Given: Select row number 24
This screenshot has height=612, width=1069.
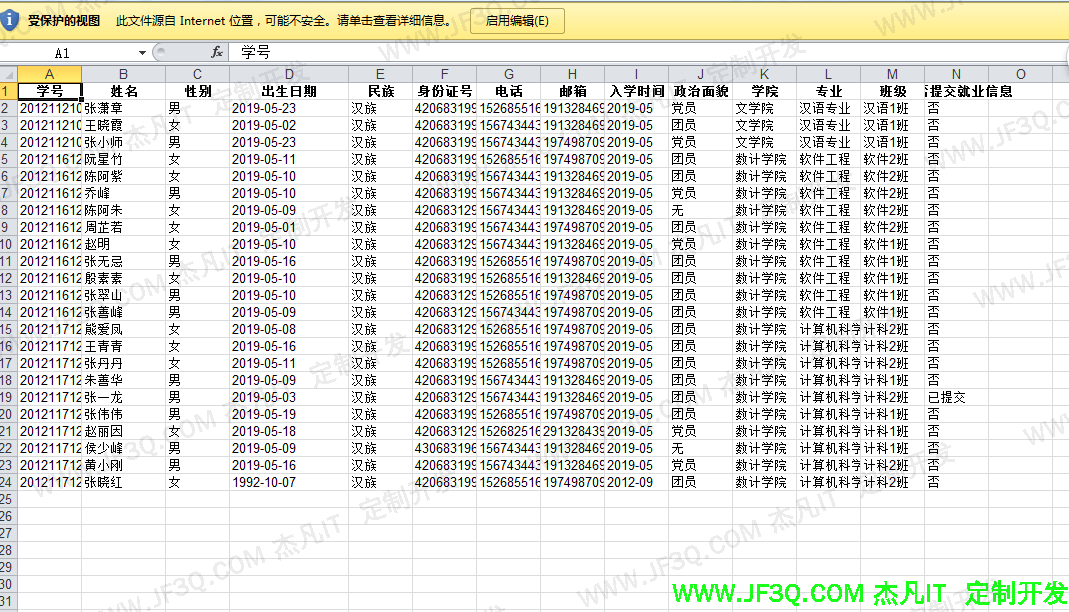Looking at the screenshot, I should click(x=9, y=481).
